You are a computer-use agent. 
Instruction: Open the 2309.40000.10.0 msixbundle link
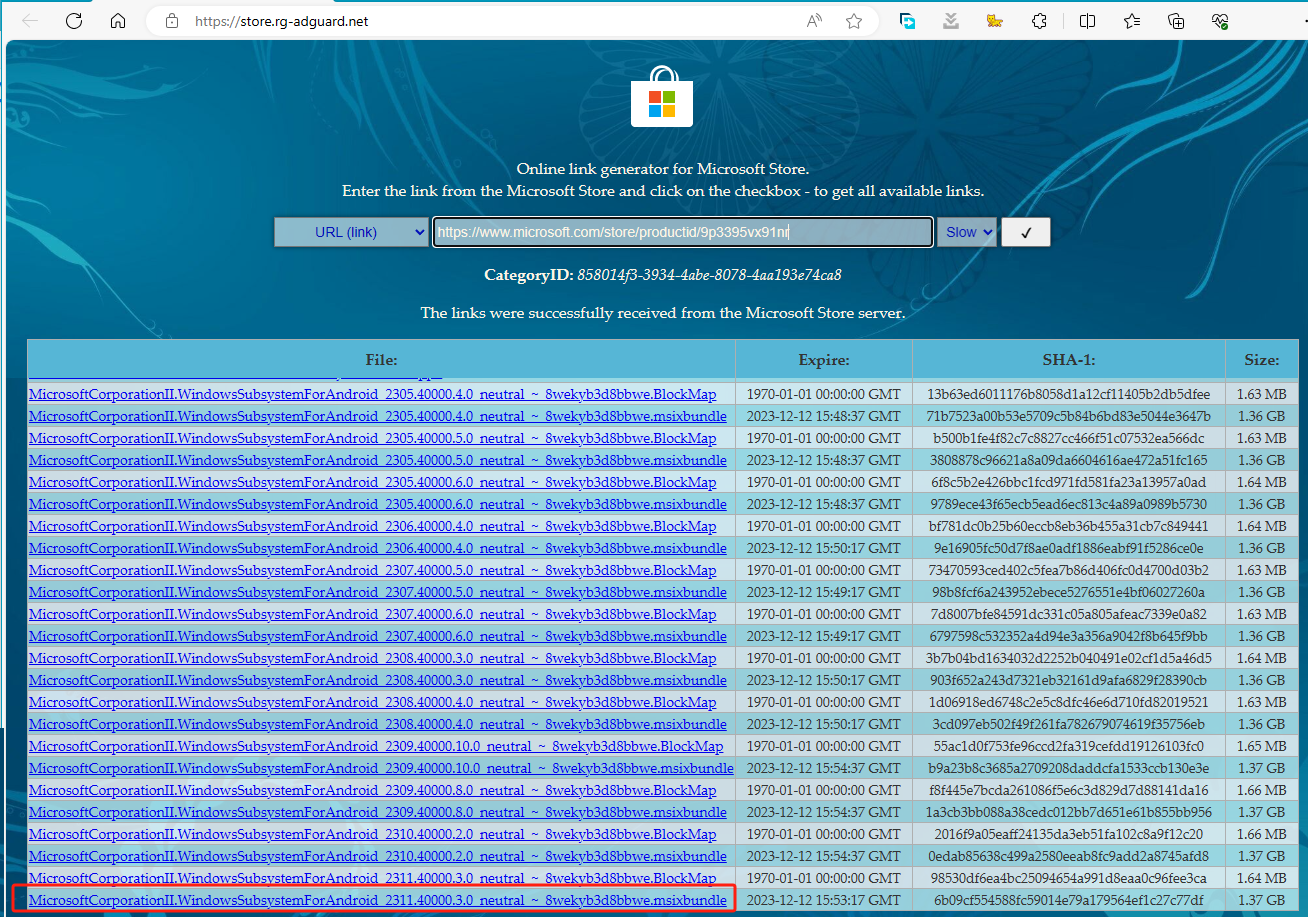click(x=381, y=768)
